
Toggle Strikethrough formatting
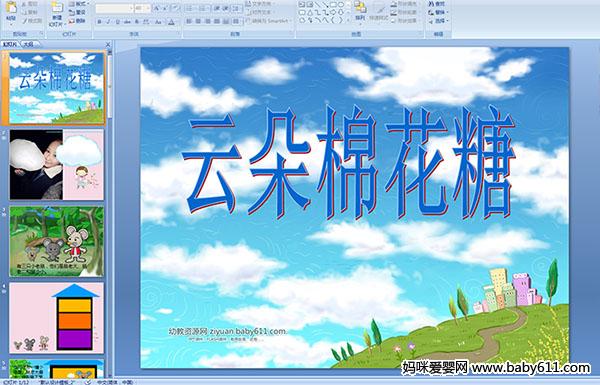[127, 22]
